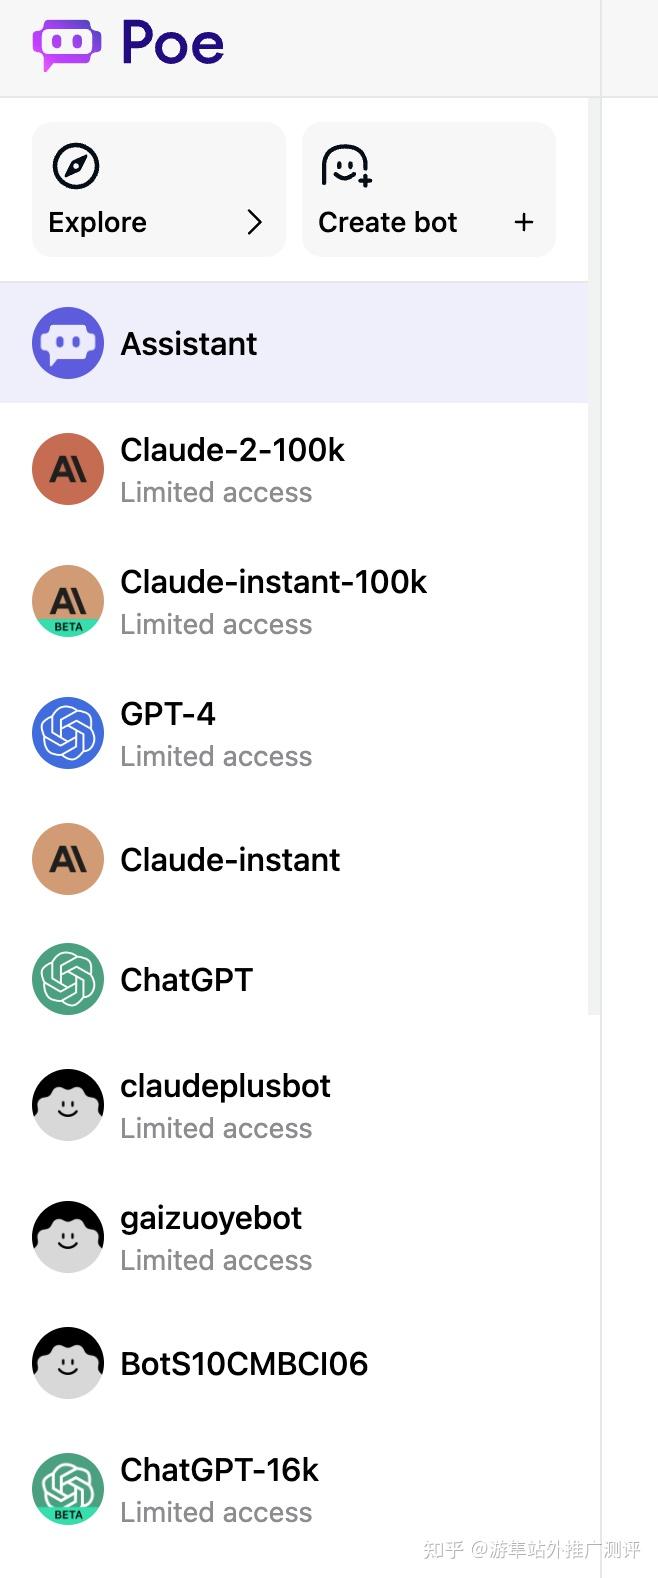Expand Explore via its chevron arrow
Image resolution: width=658 pixels, height=1578 pixels.
(256, 223)
